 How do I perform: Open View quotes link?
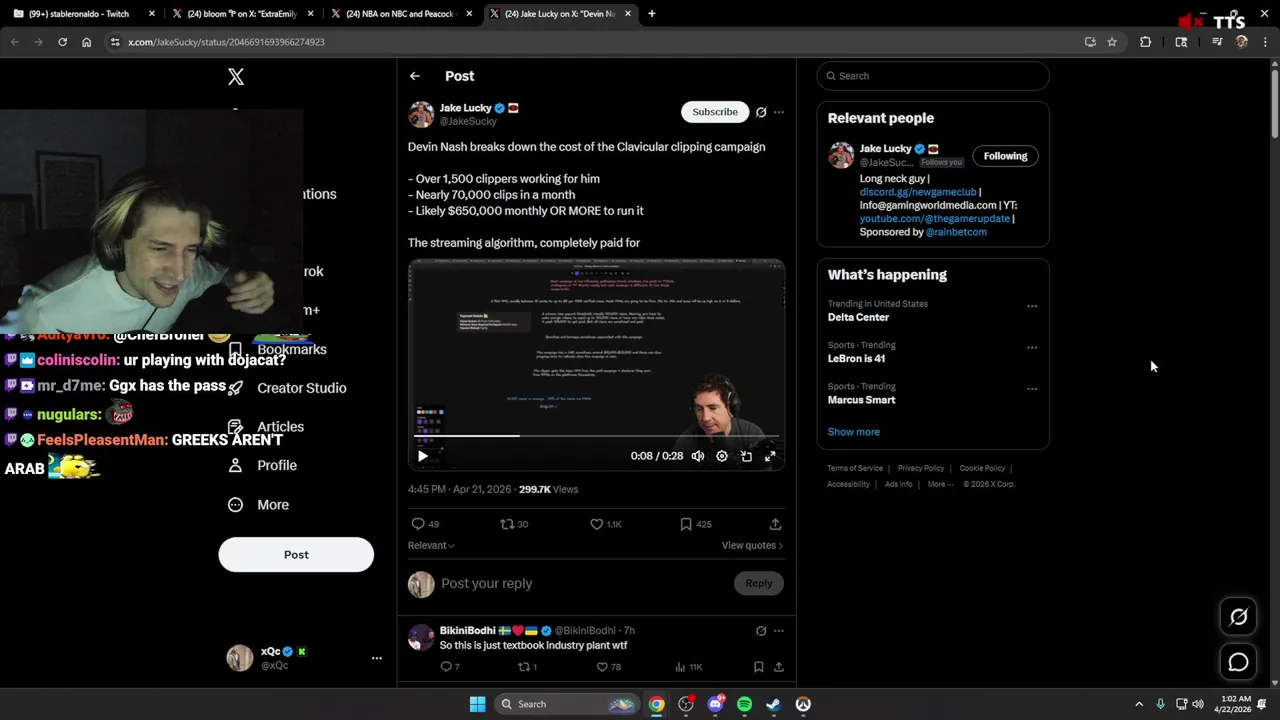[752, 545]
